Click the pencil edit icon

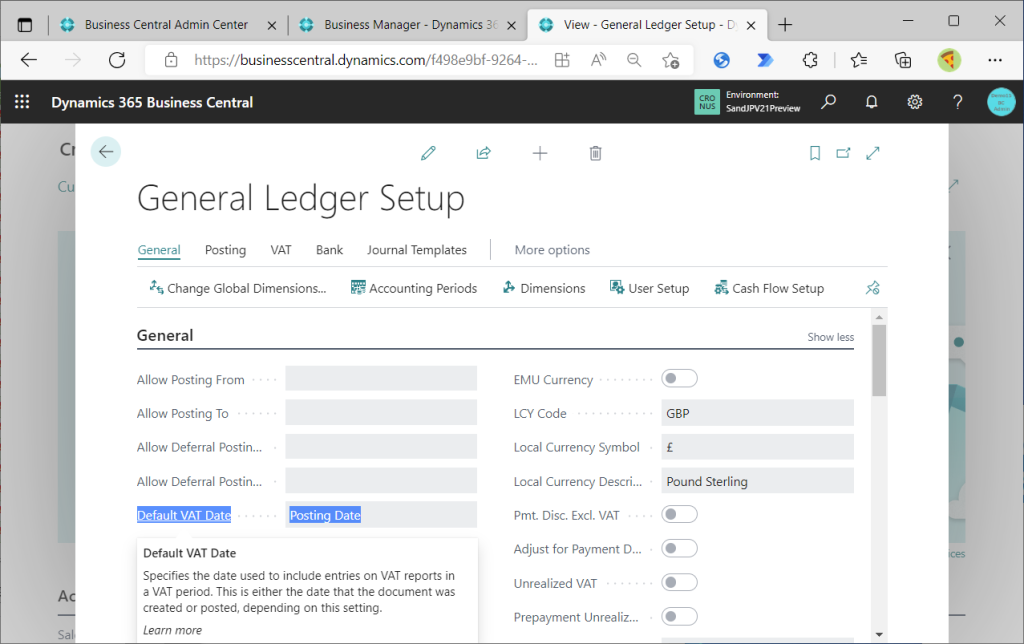point(429,153)
